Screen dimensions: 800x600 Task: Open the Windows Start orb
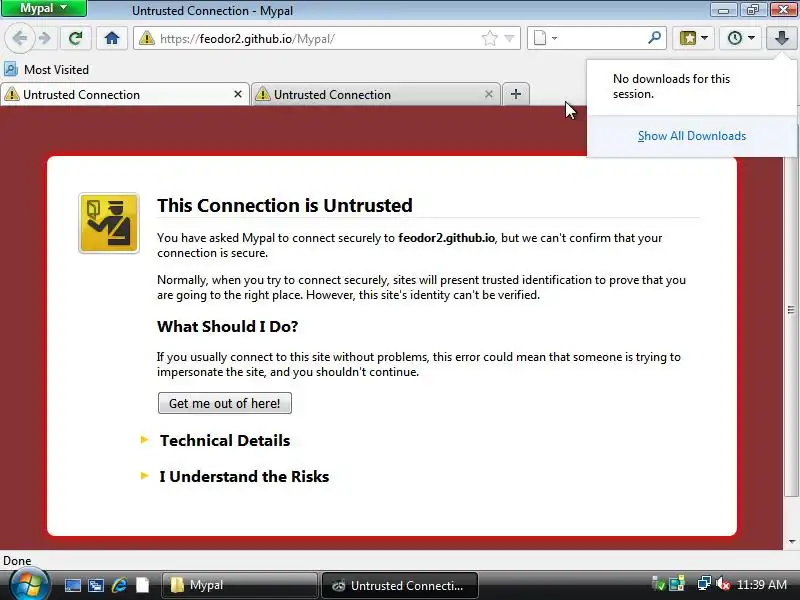[30, 585]
